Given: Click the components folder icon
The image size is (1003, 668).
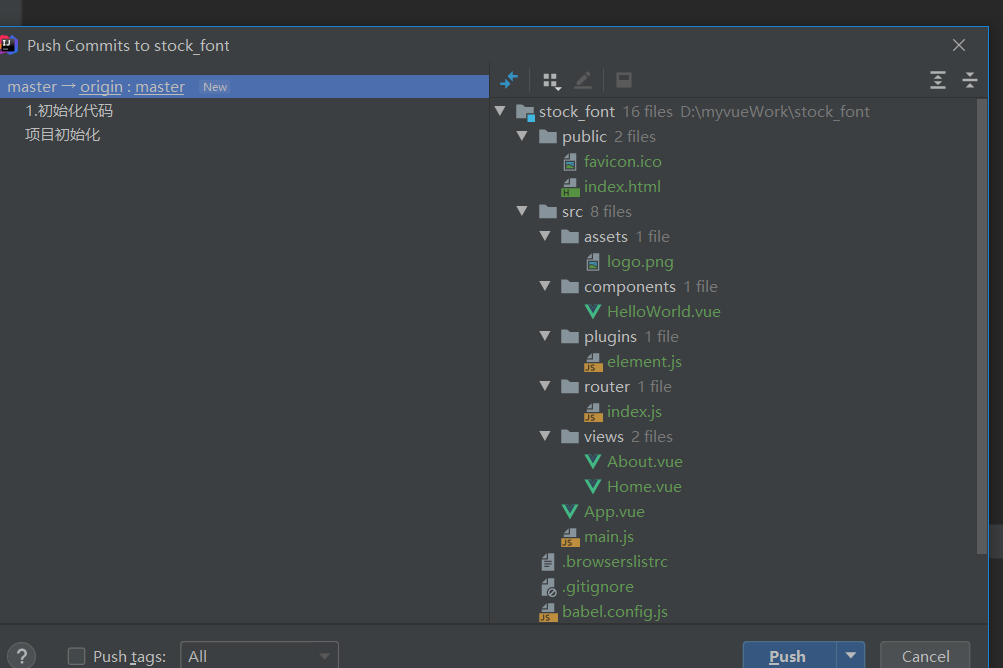Looking at the screenshot, I should pos(570,286).
